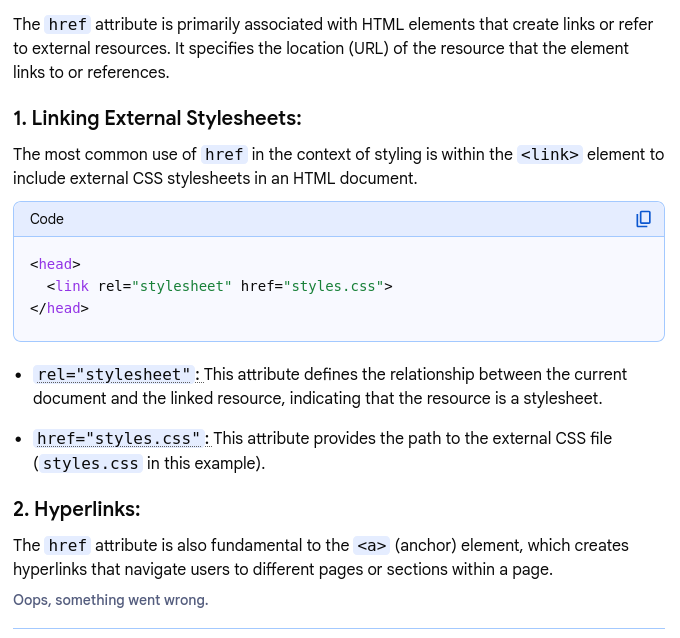Click the "Oops, something went wrong." message
Viewport: 680px width, 638px height.
pos(110,600)
